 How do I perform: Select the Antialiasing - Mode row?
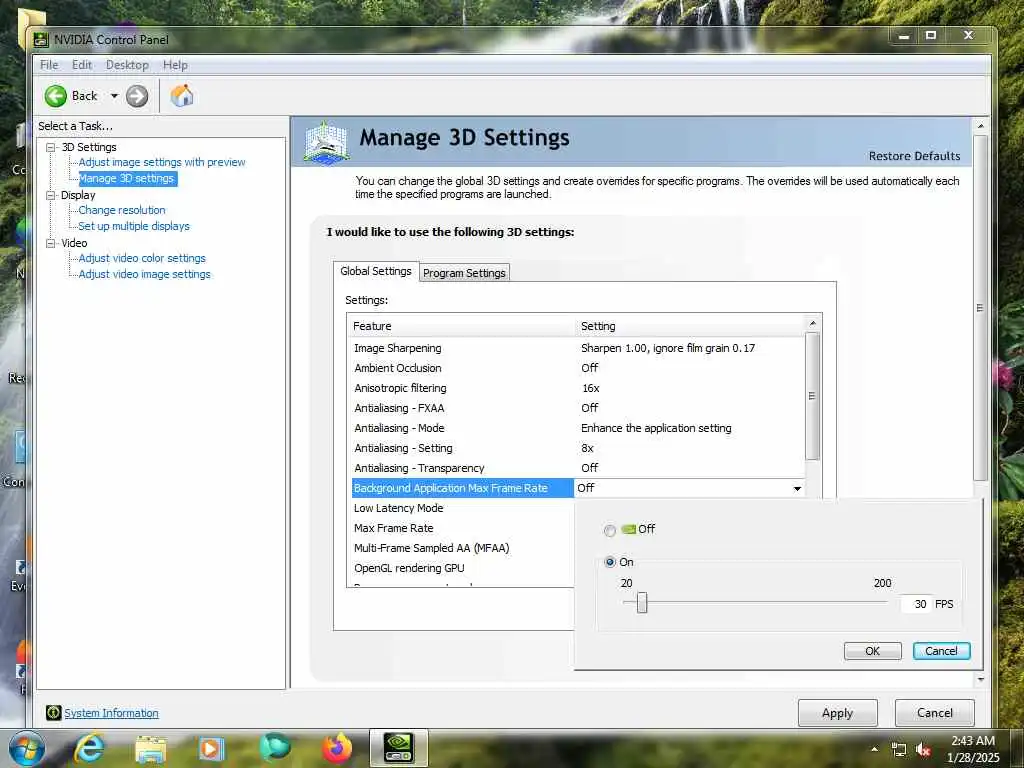tap(578, 428)
